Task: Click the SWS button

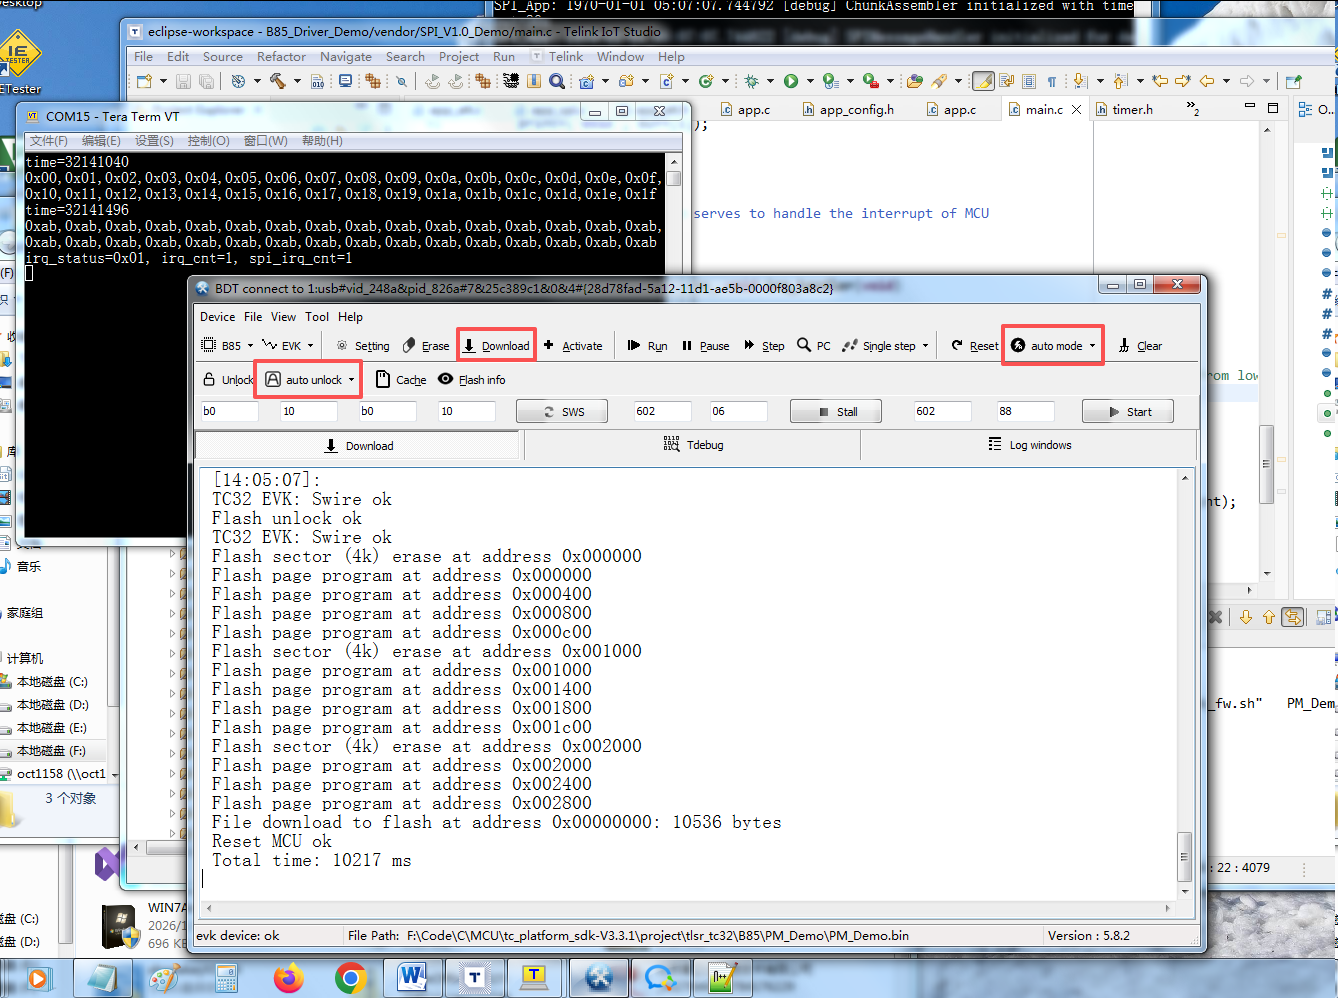Action: click(x=562, y=412)
